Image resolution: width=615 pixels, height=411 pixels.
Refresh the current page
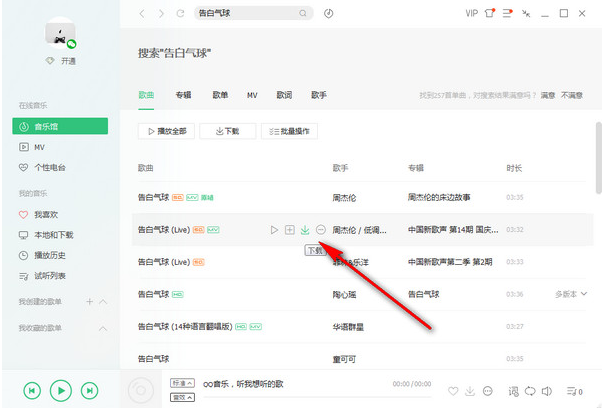pos(180,14)
